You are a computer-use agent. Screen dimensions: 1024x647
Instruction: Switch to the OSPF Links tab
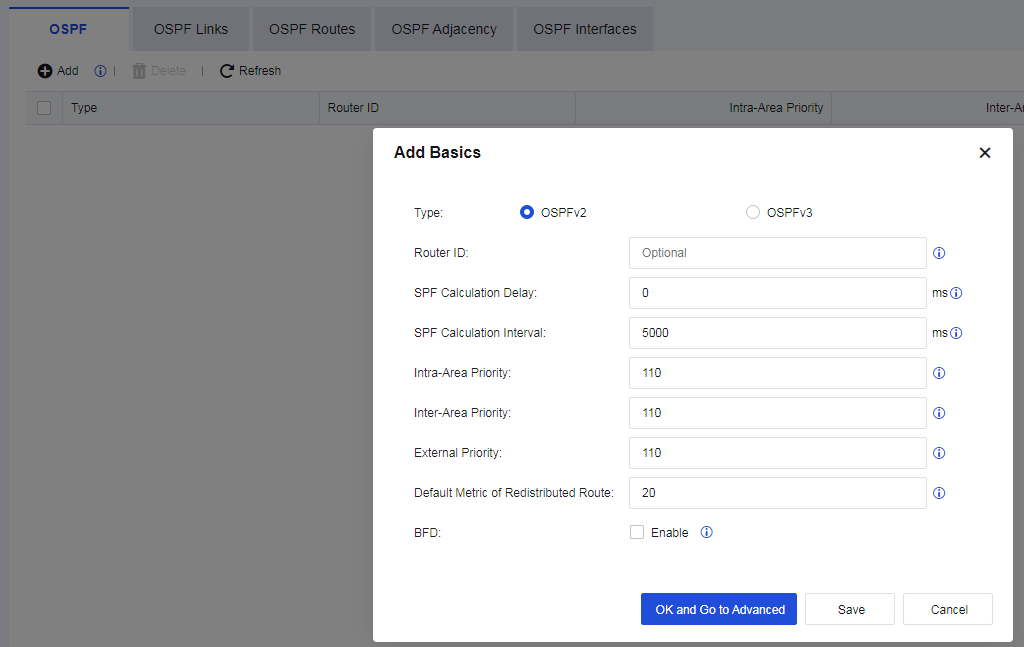pos(191,29)
